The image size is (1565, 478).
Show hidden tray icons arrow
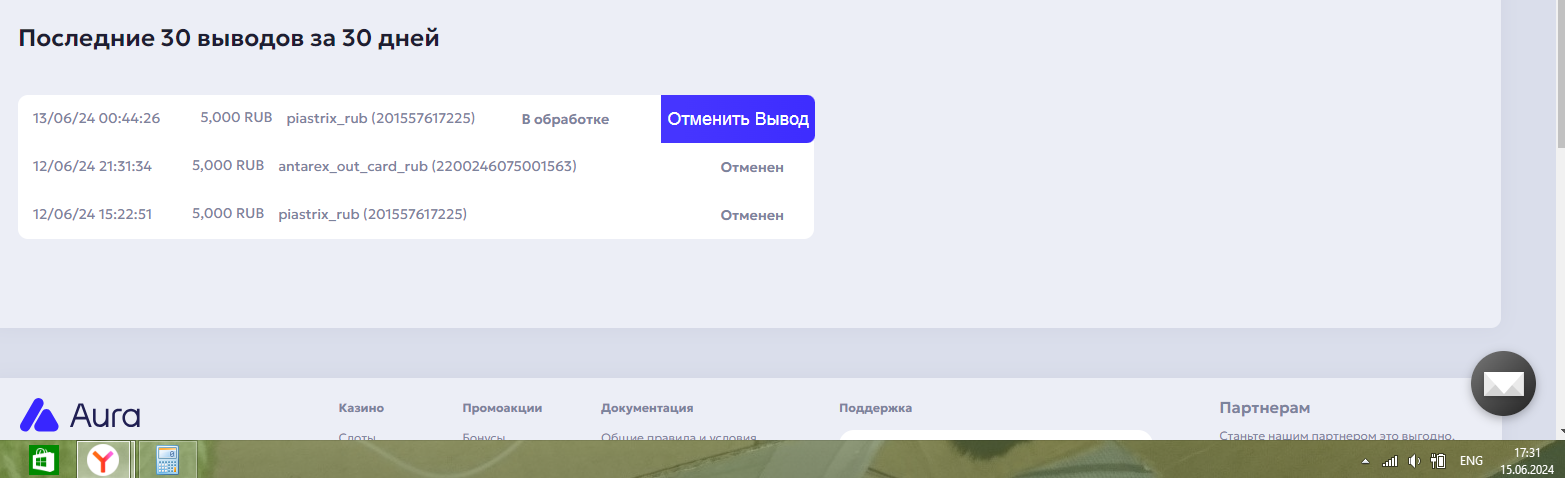coord(1366,462)
